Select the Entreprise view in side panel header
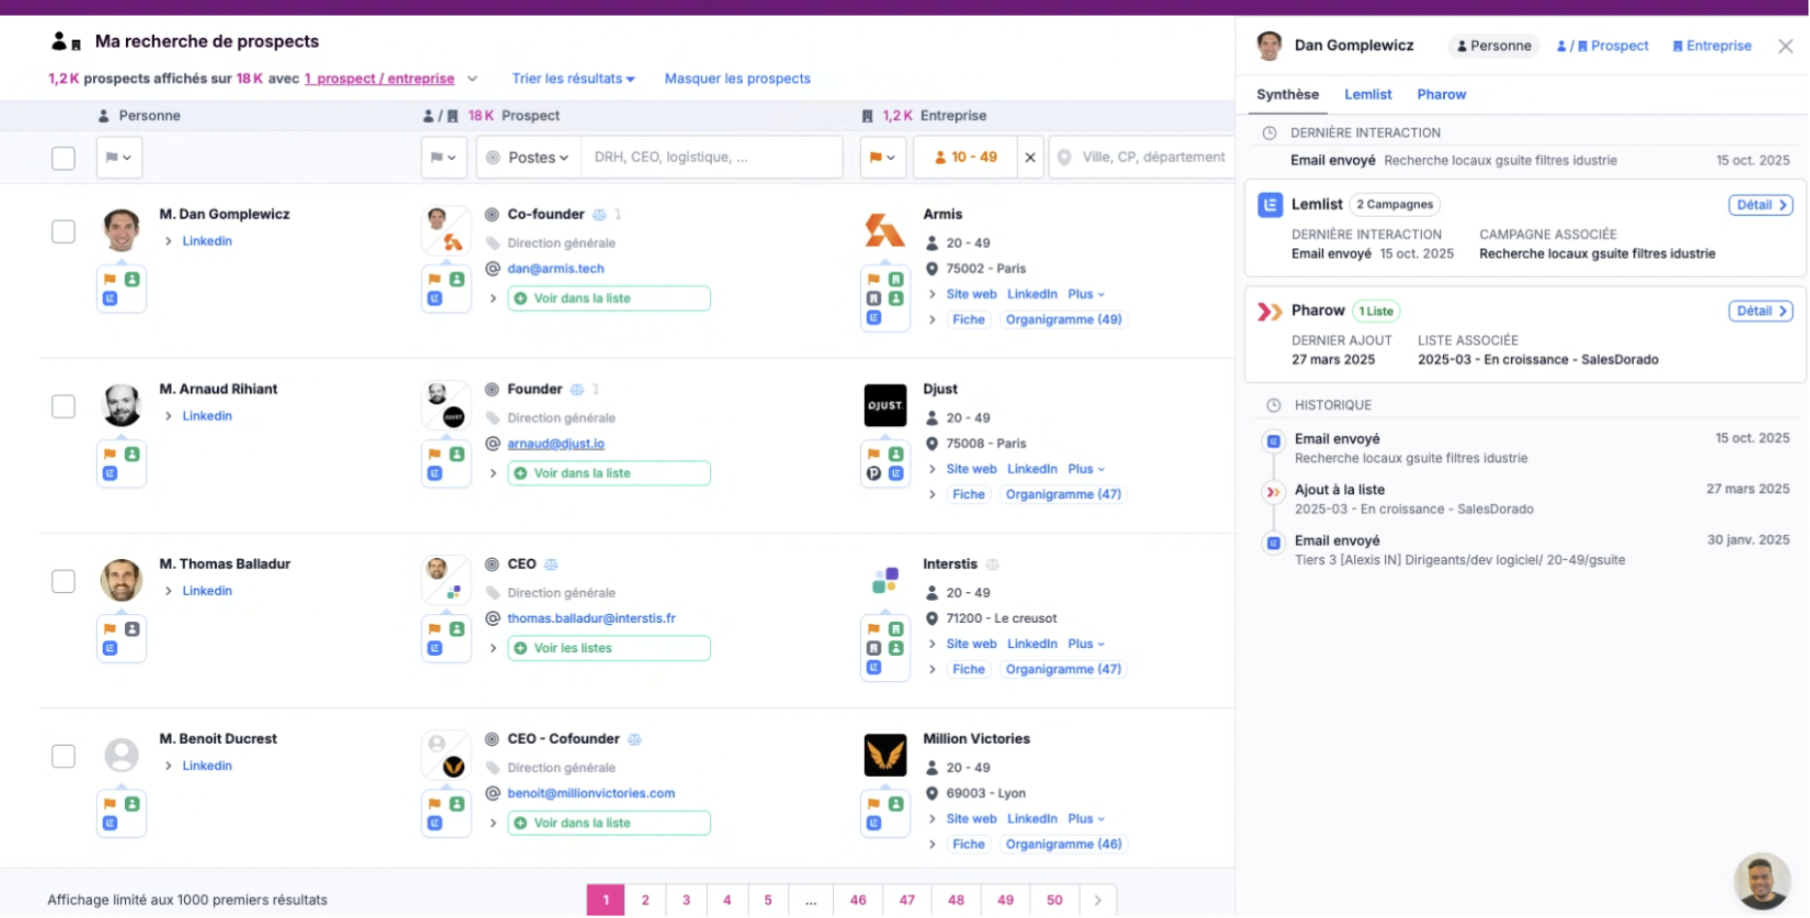The width and height of the screenshot is (1810, 918). (x=1711, y=46)
